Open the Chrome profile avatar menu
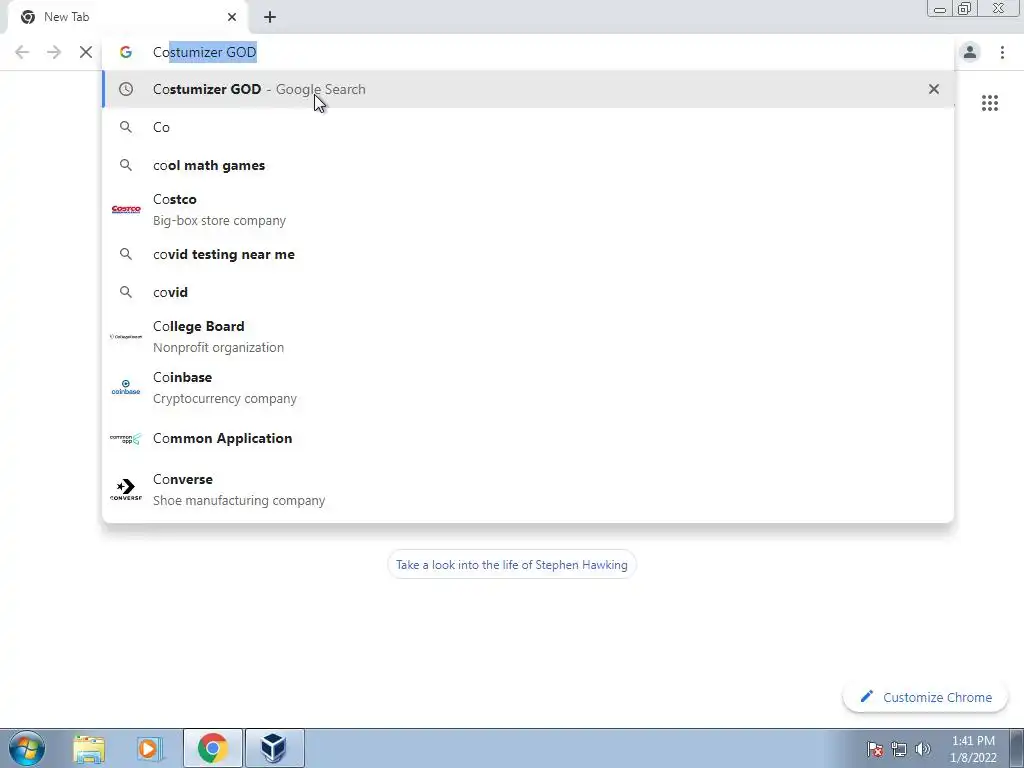 970,52
